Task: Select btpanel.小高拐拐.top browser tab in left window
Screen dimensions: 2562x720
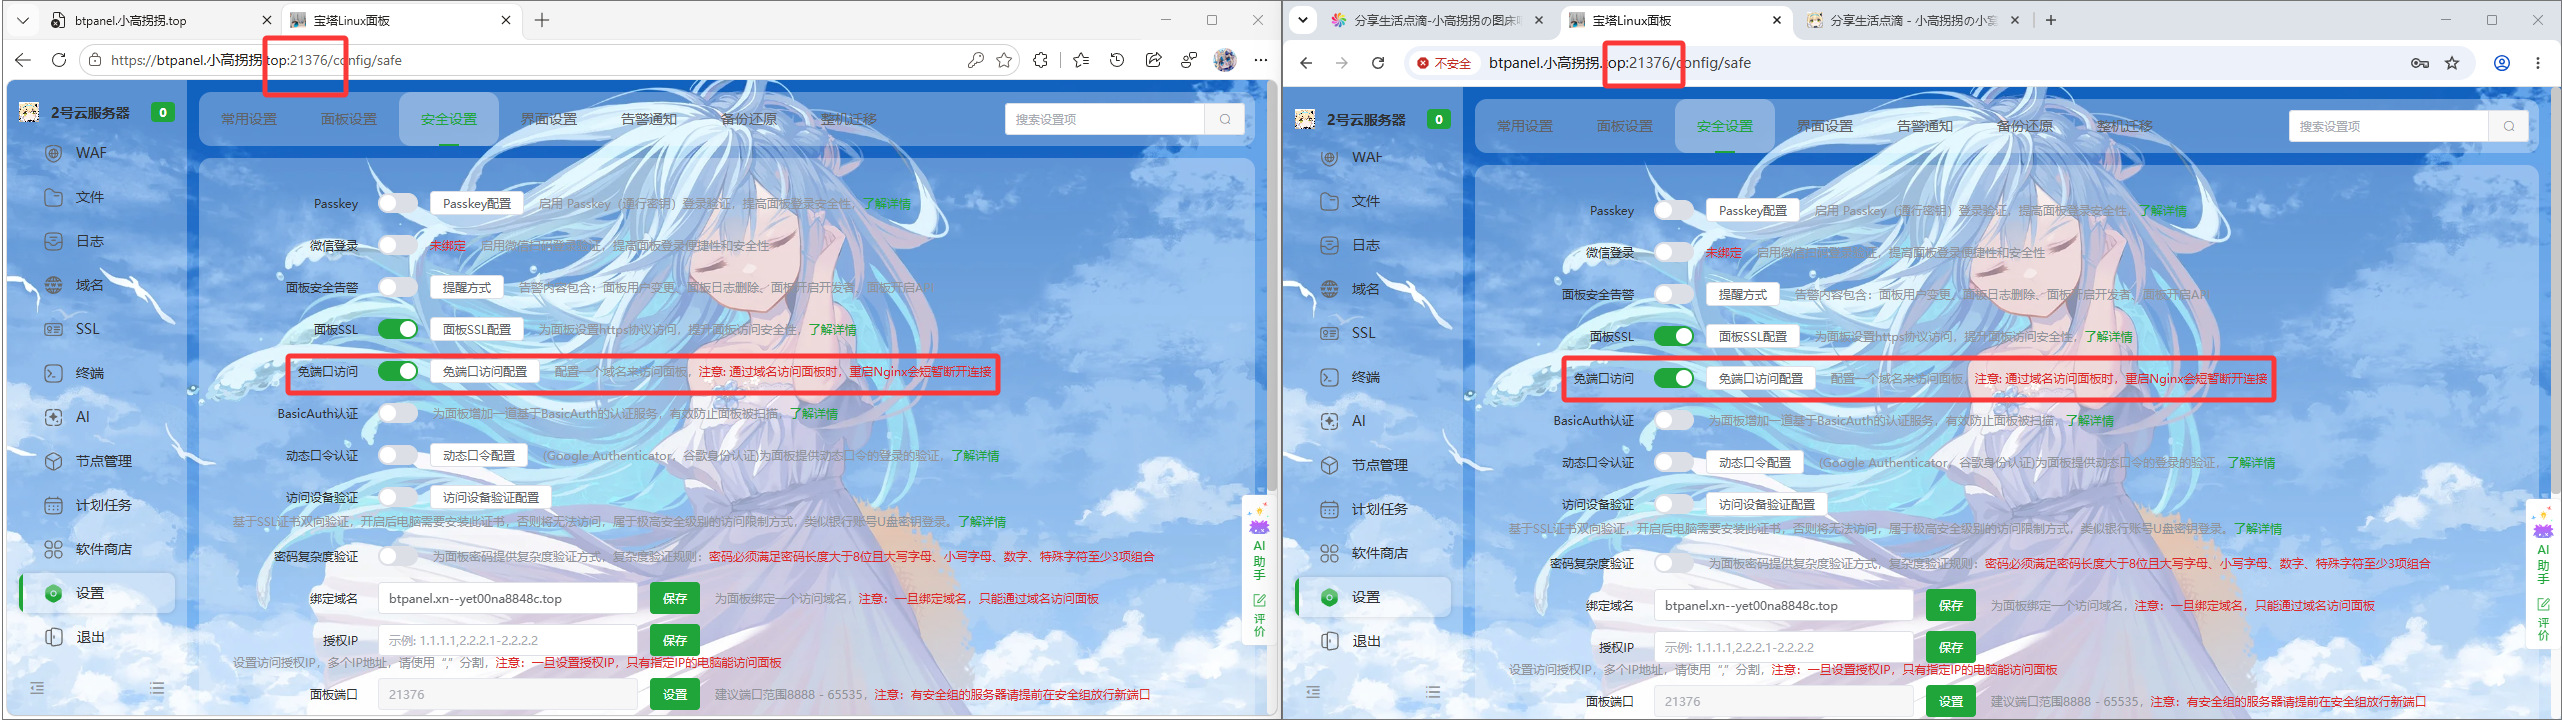Action: pos(160,20)
